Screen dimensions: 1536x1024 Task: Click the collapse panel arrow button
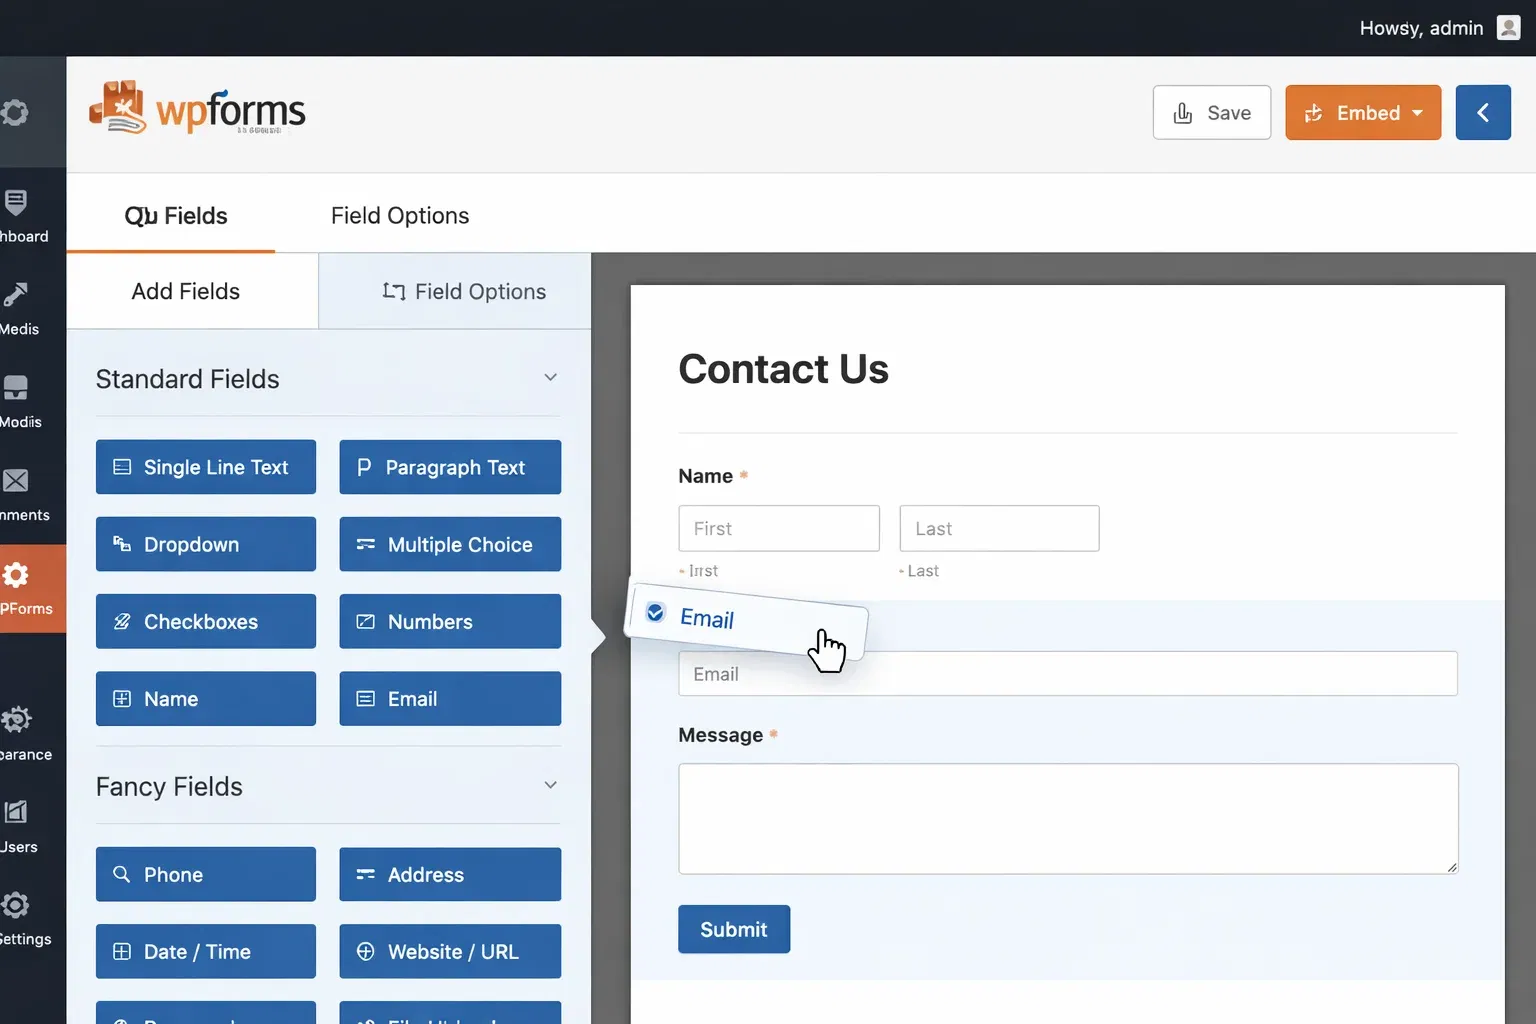pos(1483,112)
